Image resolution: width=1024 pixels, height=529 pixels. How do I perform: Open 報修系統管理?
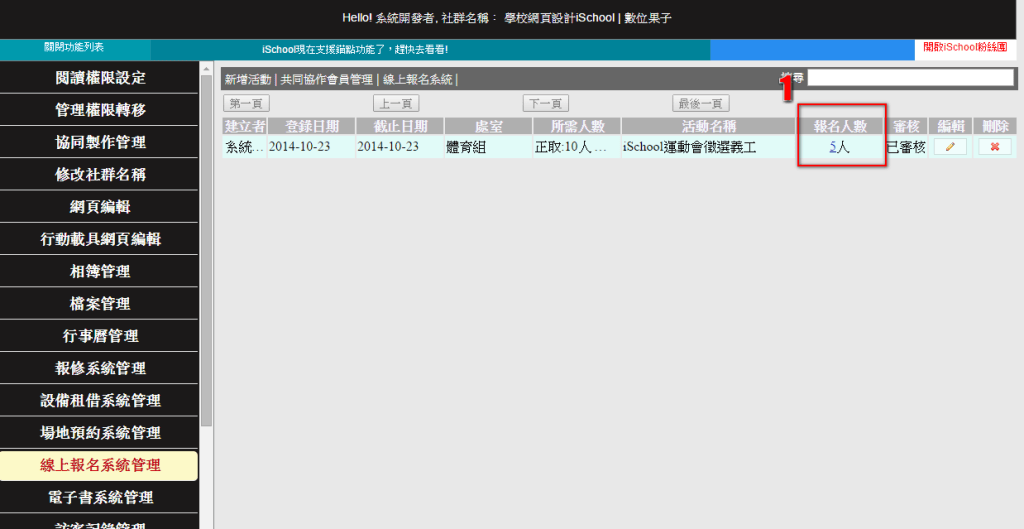point(100,368)
